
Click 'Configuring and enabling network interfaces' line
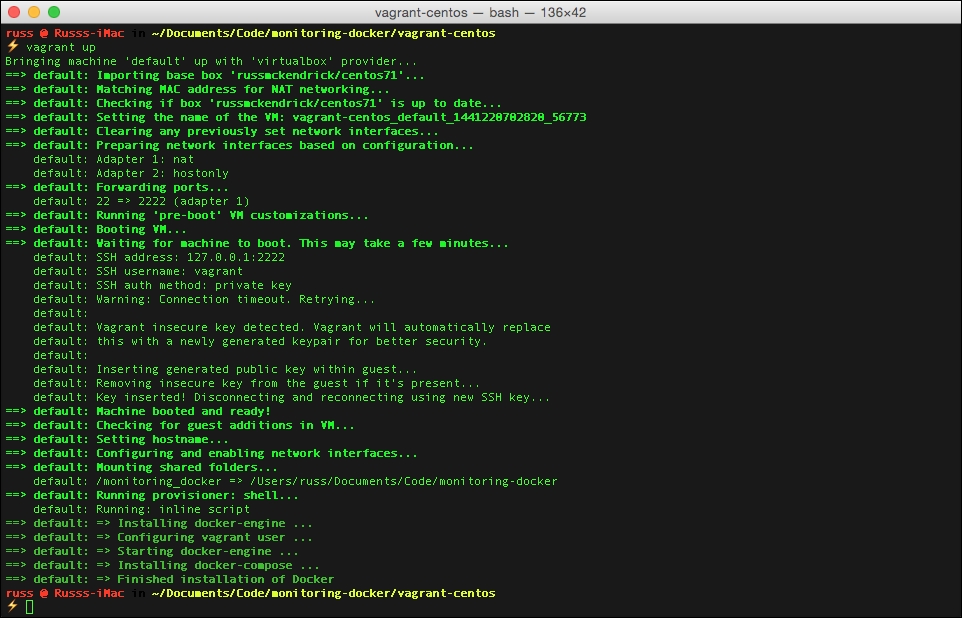(x=211, y=454)
